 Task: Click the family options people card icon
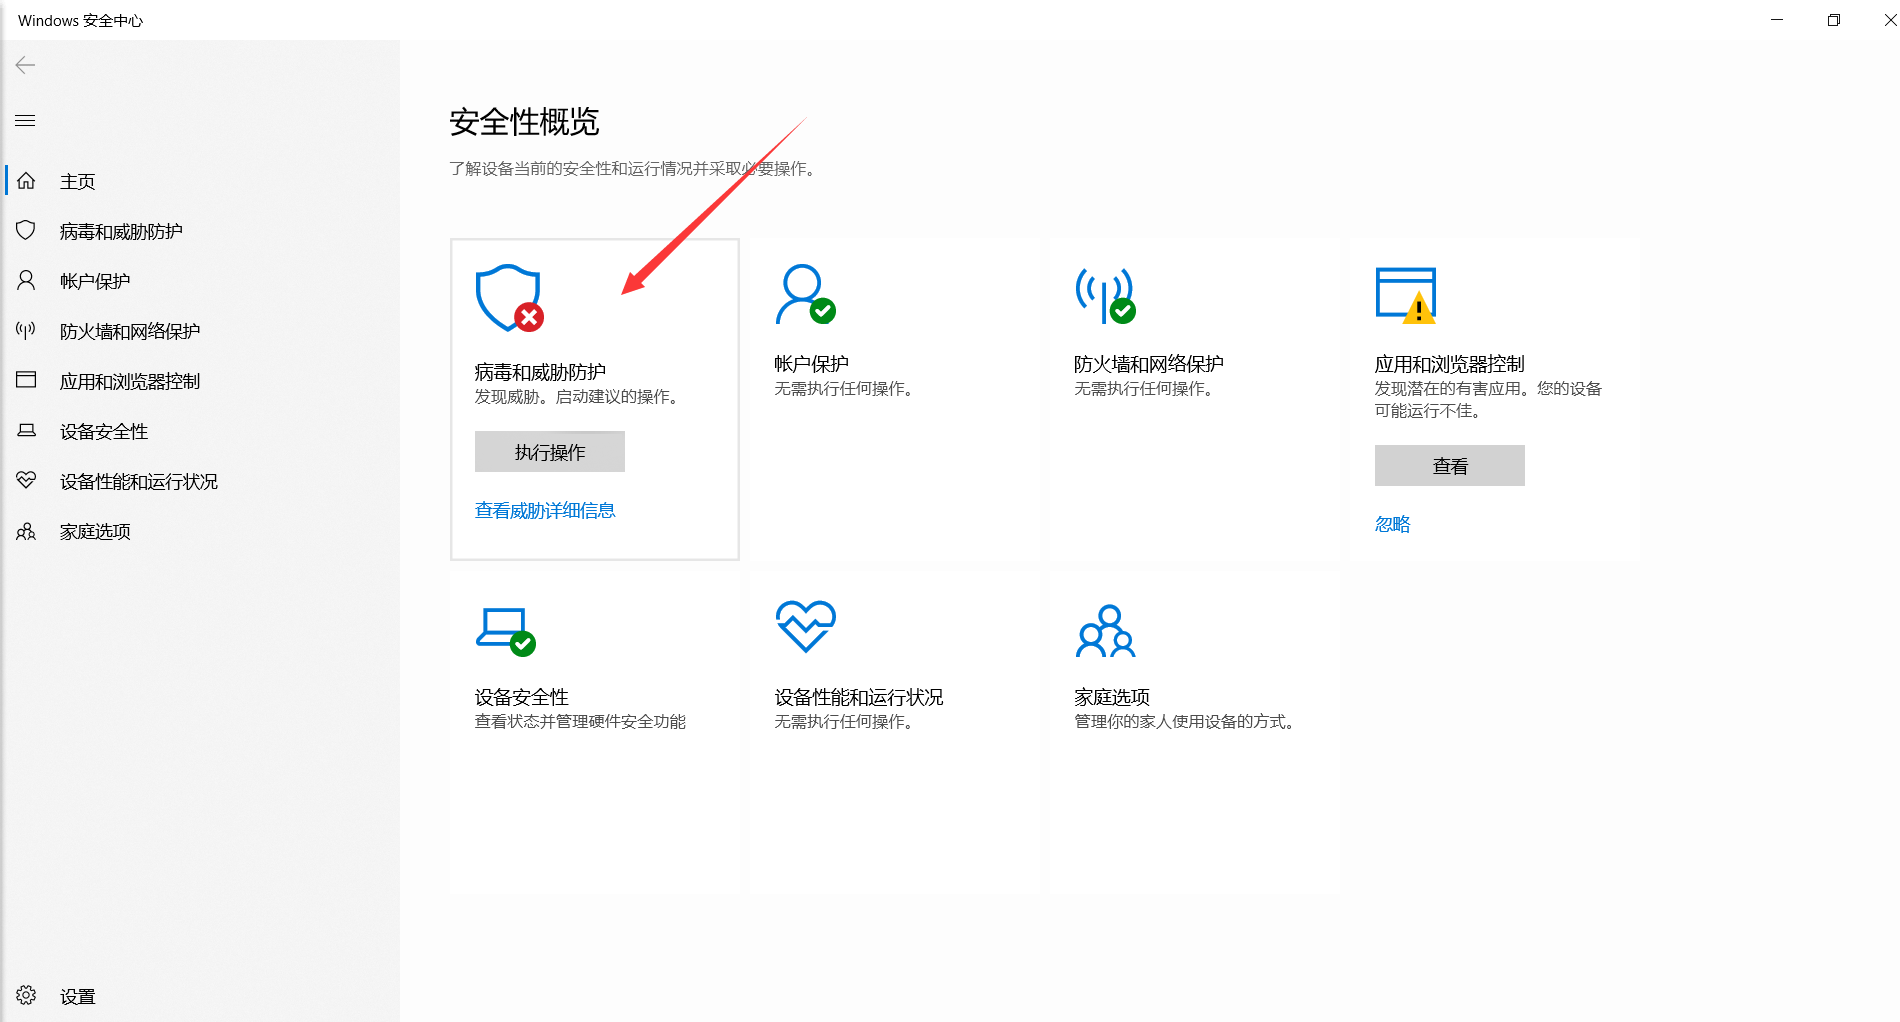coord(1105,631)
